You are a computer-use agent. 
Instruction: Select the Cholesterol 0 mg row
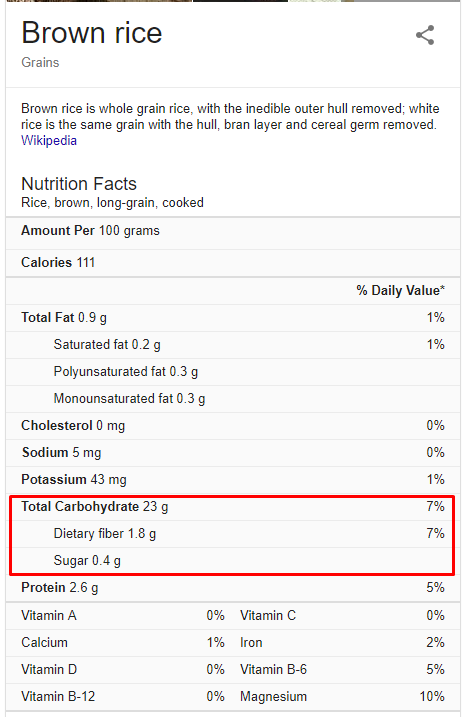[233, 426]
